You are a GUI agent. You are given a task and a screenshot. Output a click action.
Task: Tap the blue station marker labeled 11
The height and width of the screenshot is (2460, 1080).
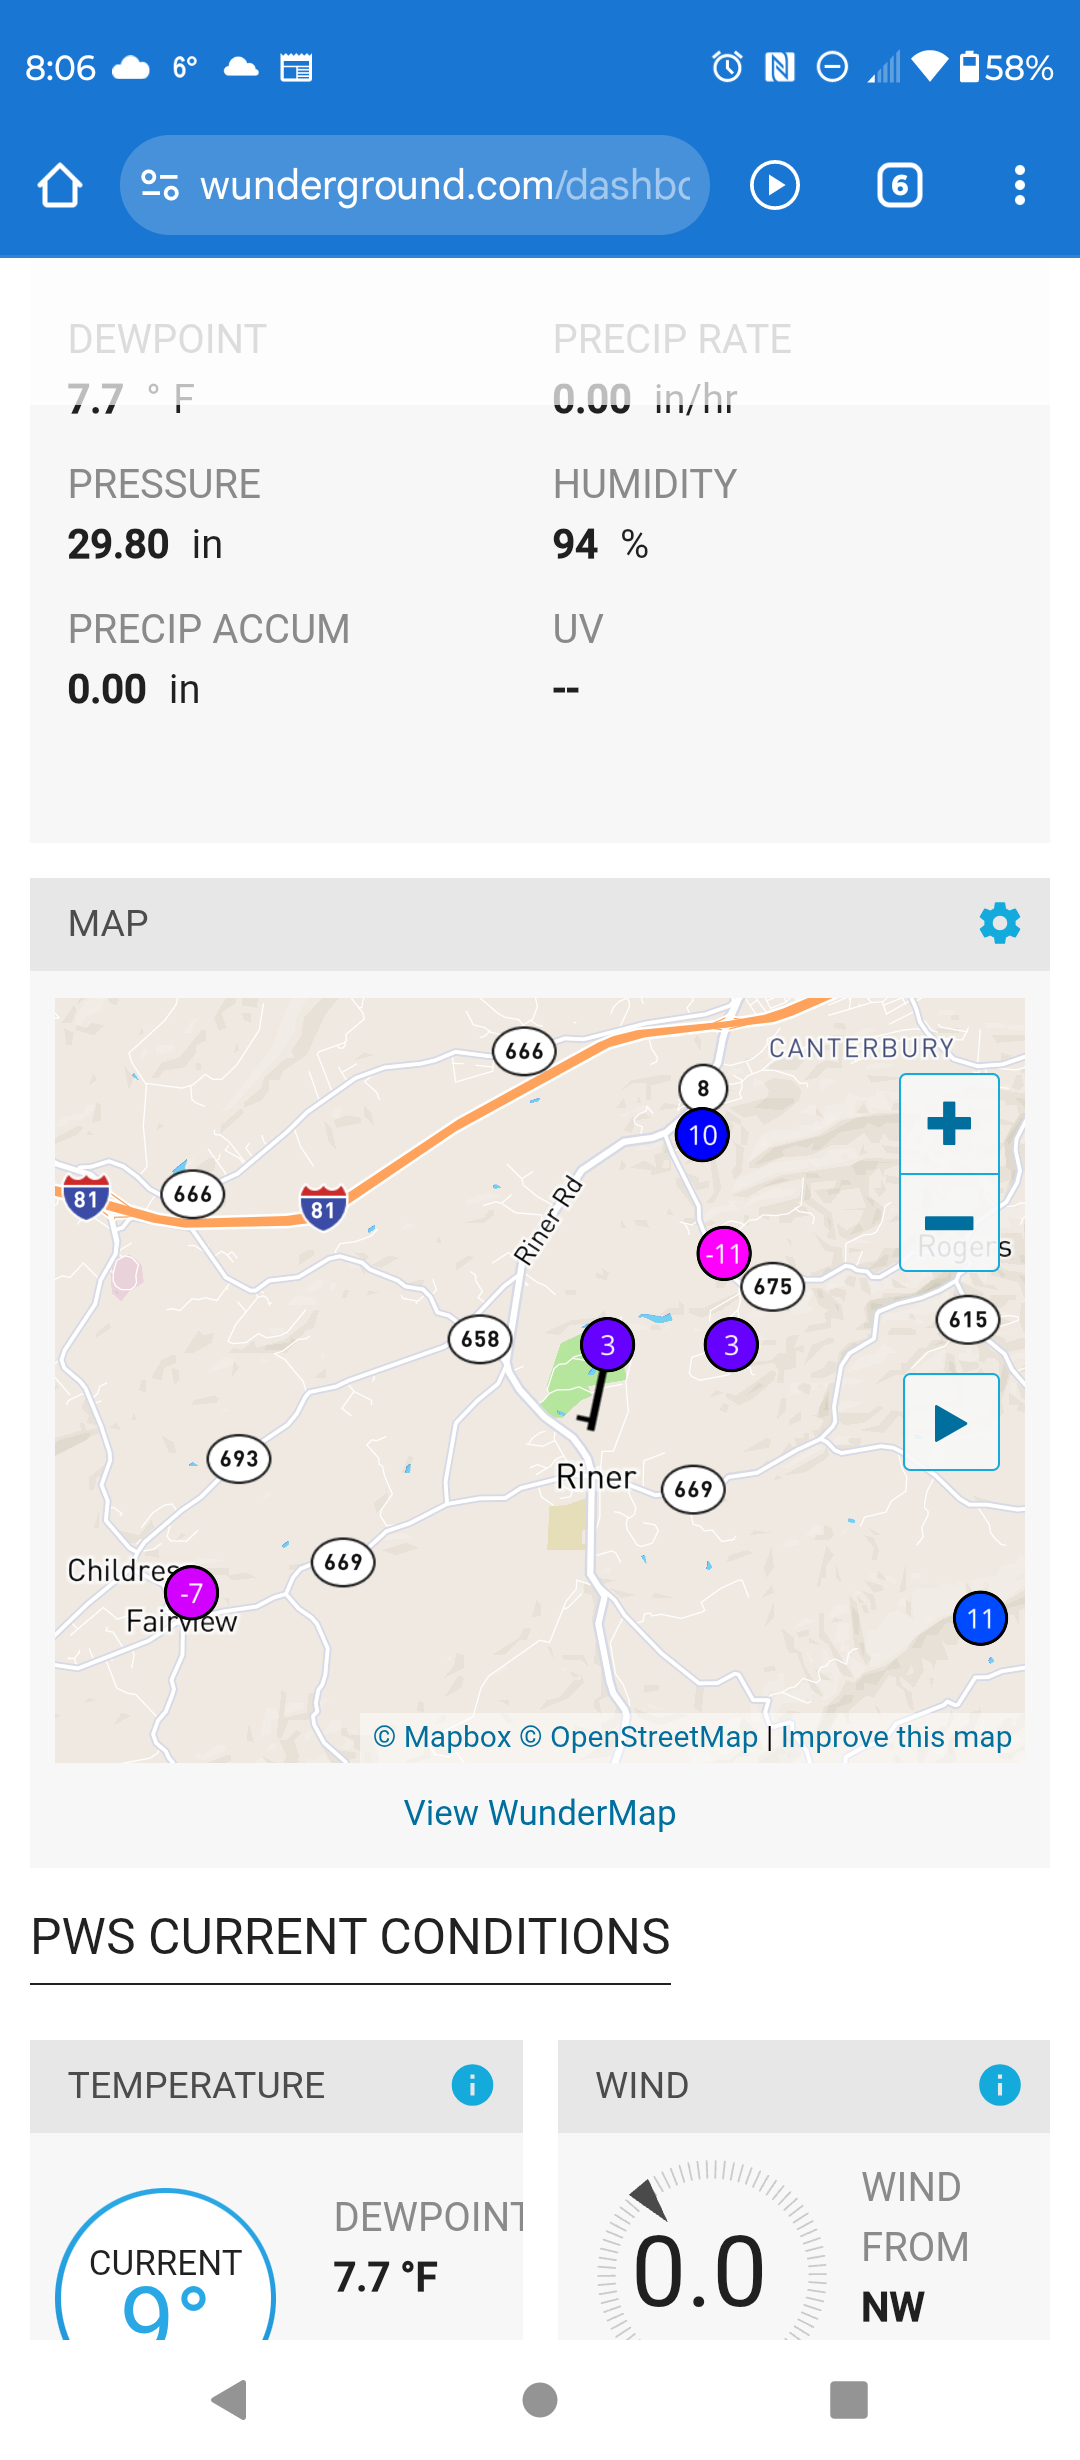click(980, 1619)
